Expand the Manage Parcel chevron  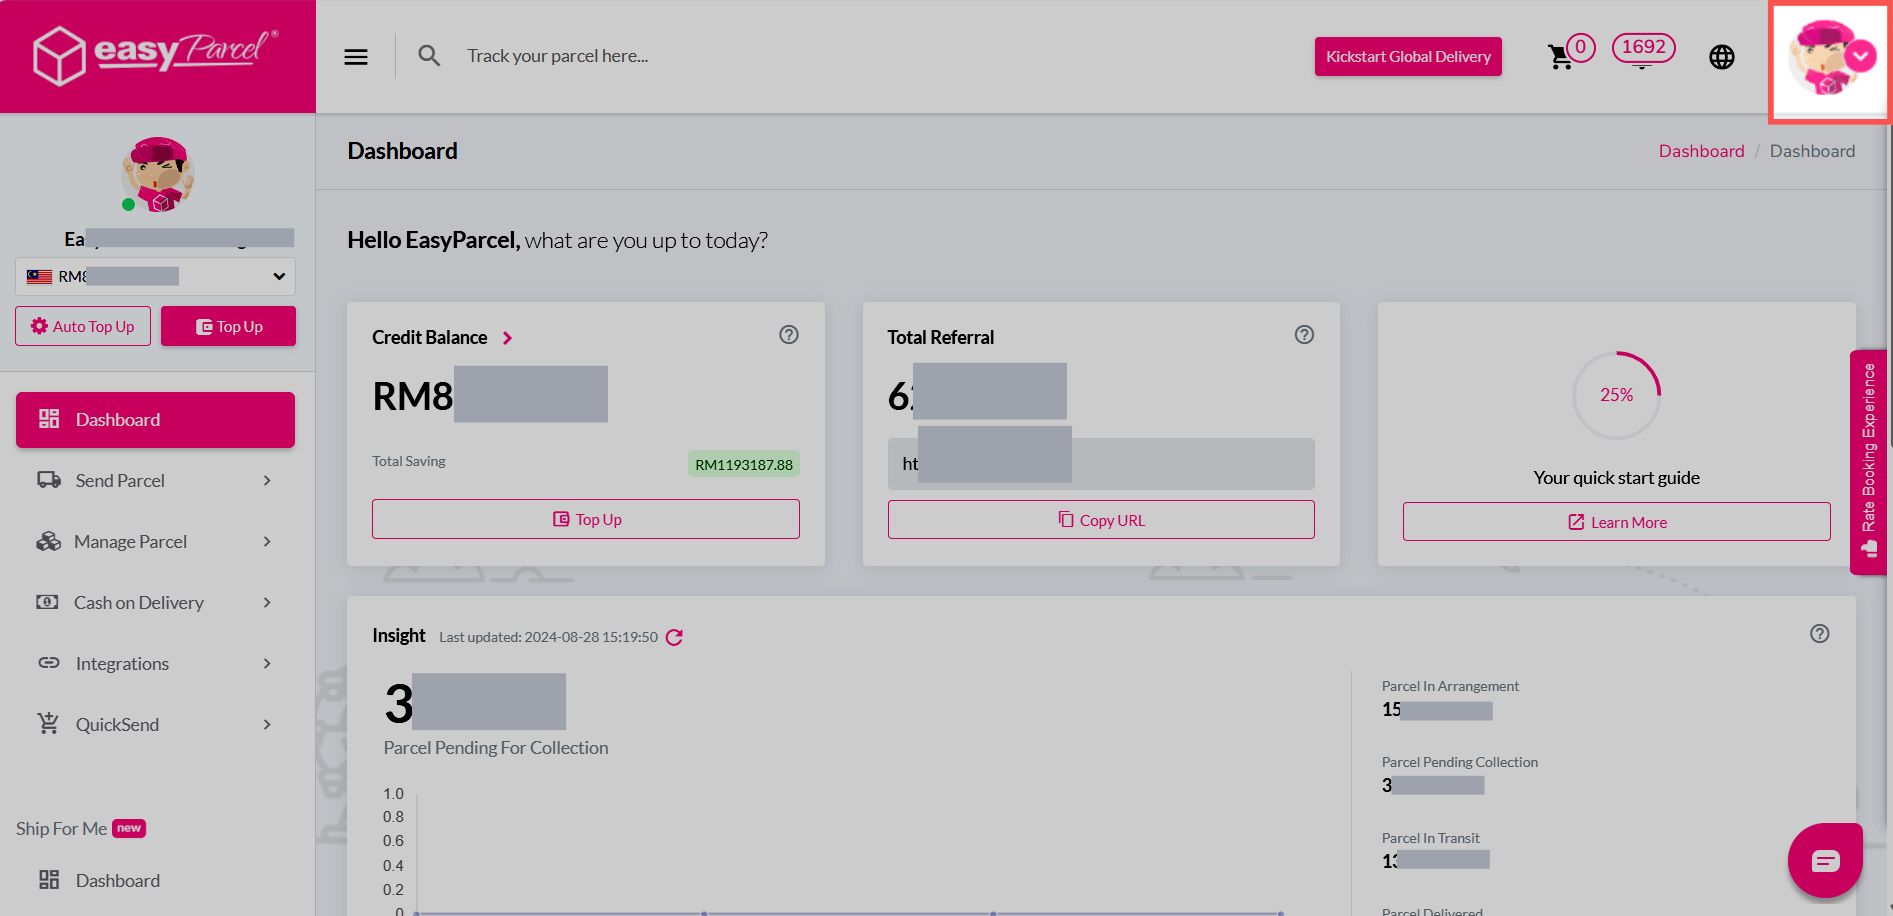[x=267, y=542]
